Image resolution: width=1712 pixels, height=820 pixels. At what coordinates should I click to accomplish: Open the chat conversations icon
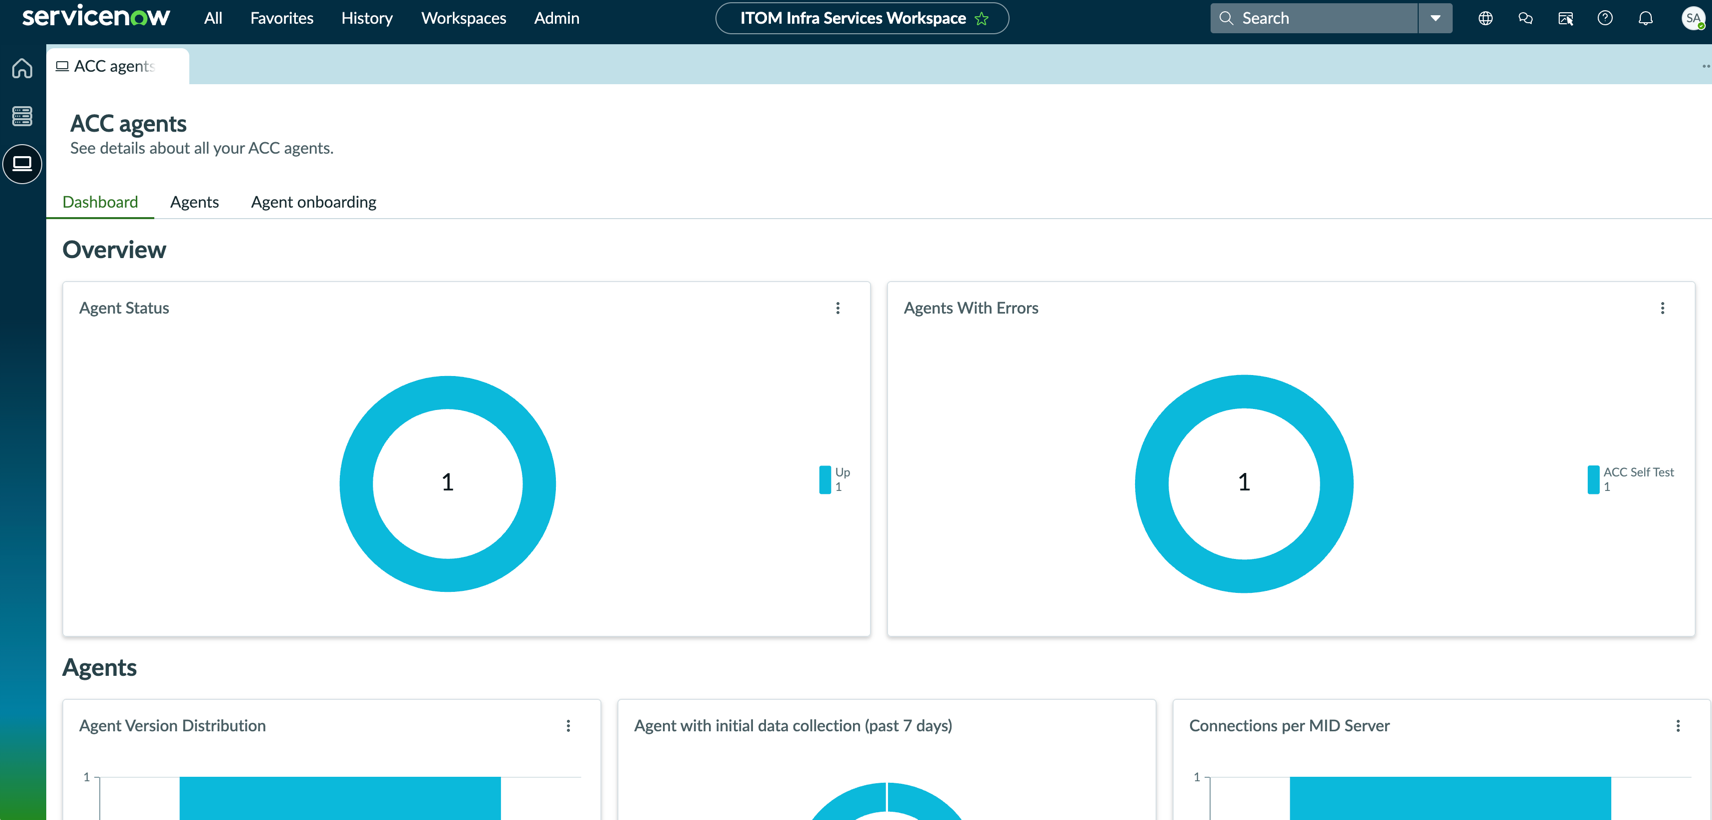point(1525,18)
